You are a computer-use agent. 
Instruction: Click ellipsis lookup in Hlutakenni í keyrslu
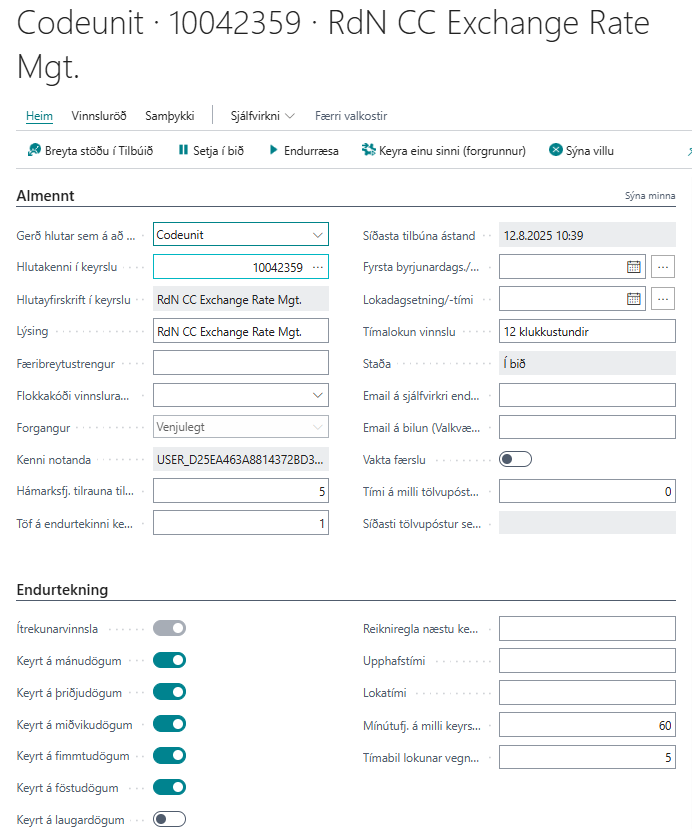(x=318, y=267)
